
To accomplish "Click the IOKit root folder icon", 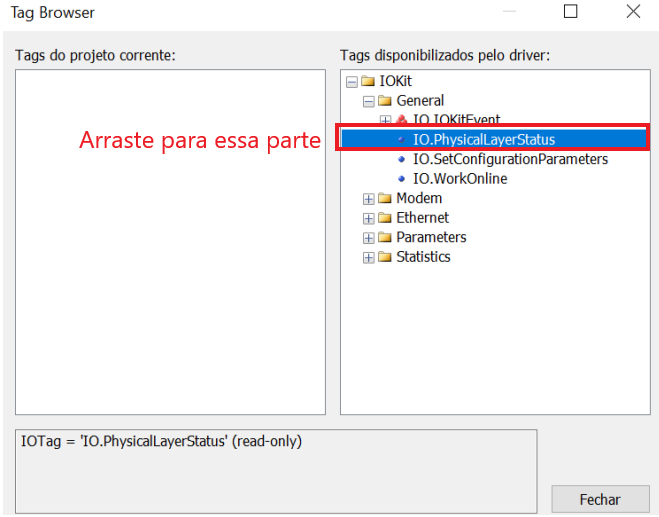I will pos(368,81).
